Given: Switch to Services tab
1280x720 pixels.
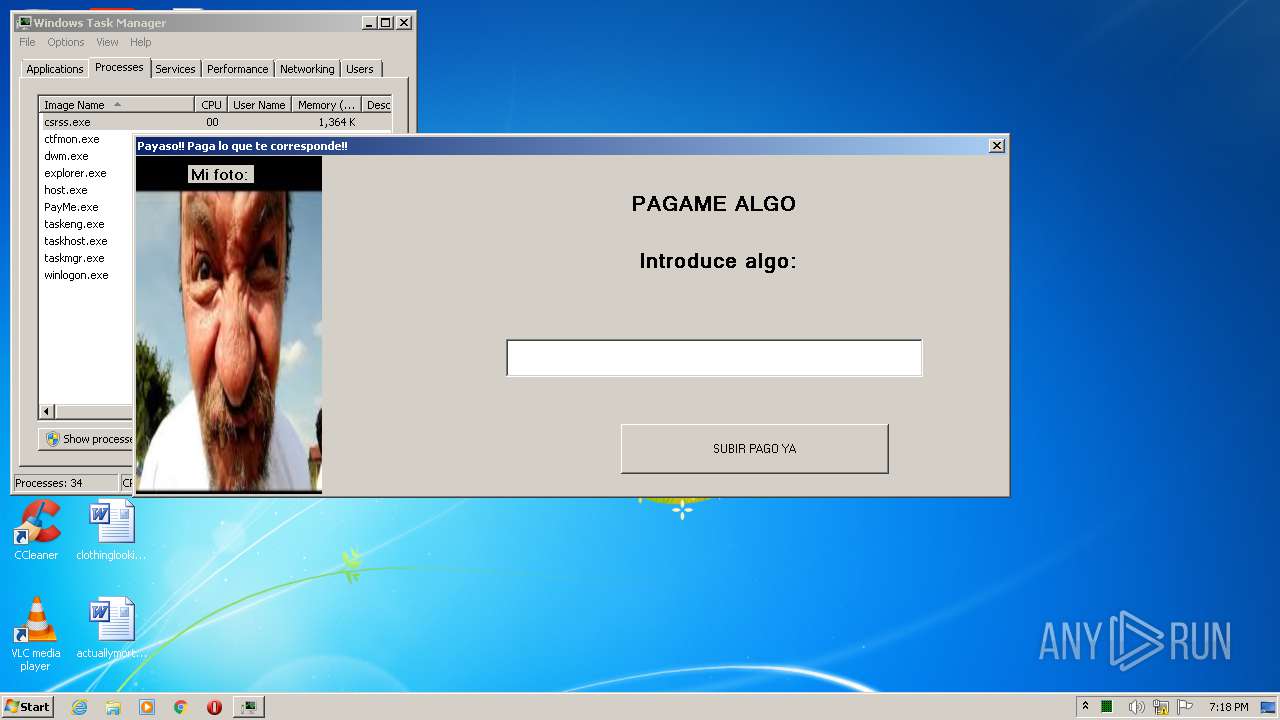Looking at the screenshot, I should coord(175,69).
